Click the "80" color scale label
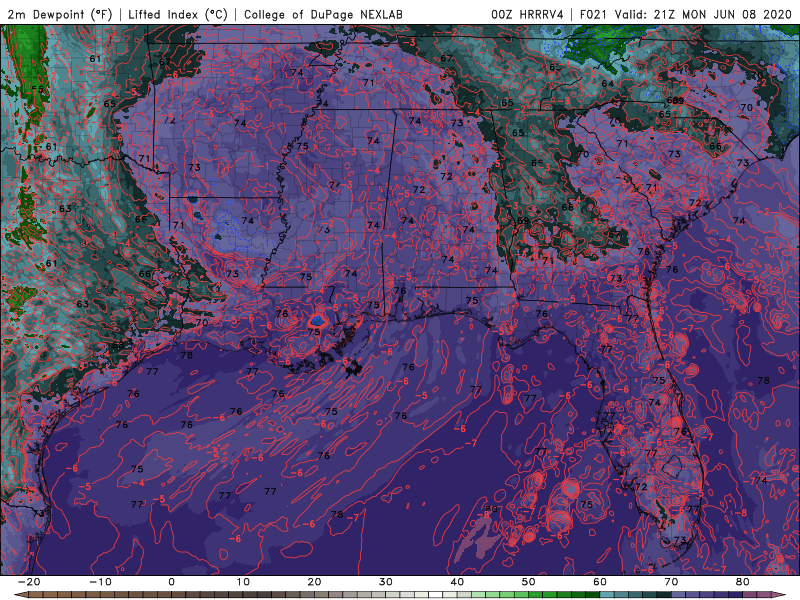 coord(743,582)
